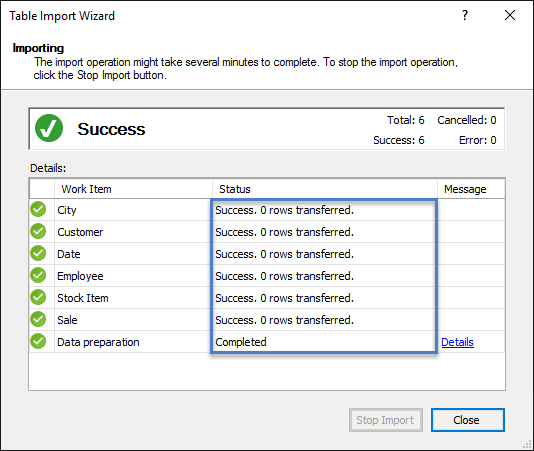The width and height of the screenshot is (534, 451).
Task: Click the status text for Employee
Action: 284,276
